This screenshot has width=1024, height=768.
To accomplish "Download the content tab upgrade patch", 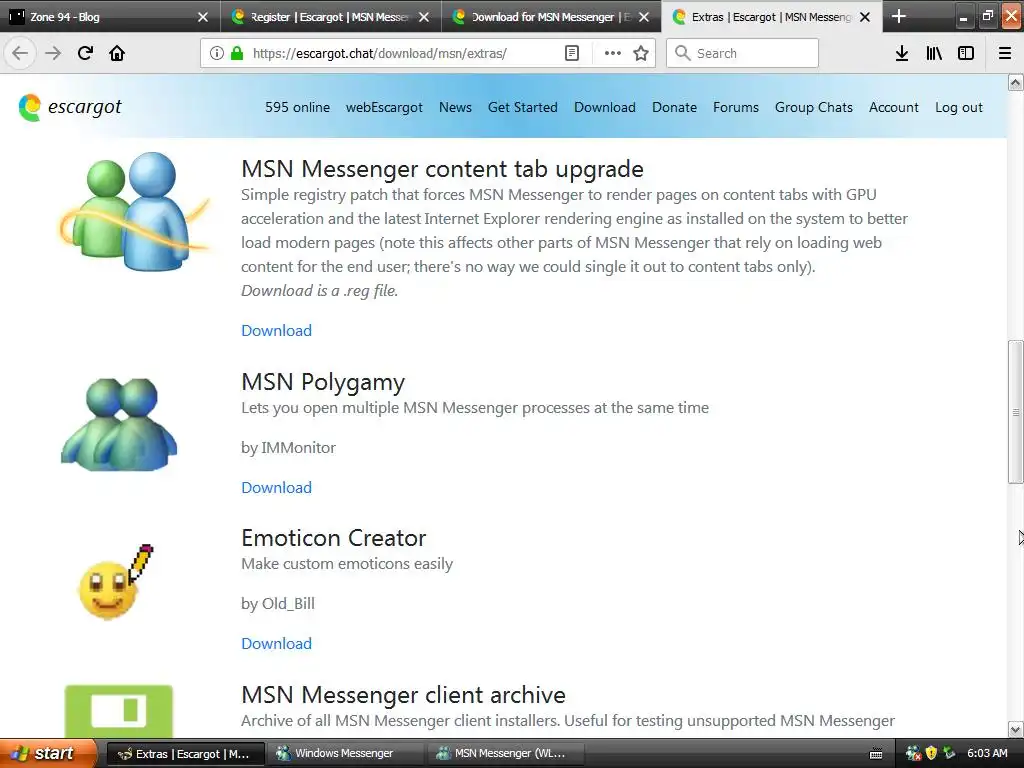I will [276, 330].
